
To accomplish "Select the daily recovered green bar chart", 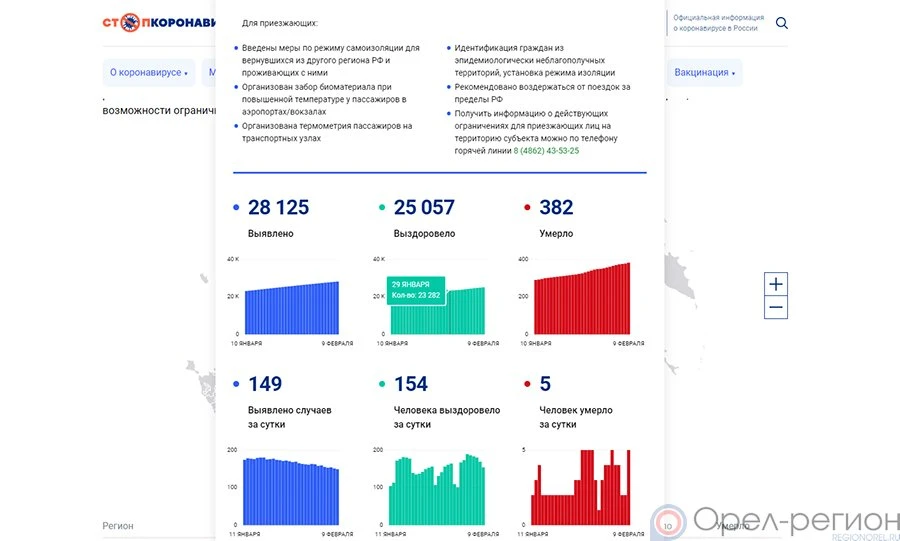I will point(438,492).
